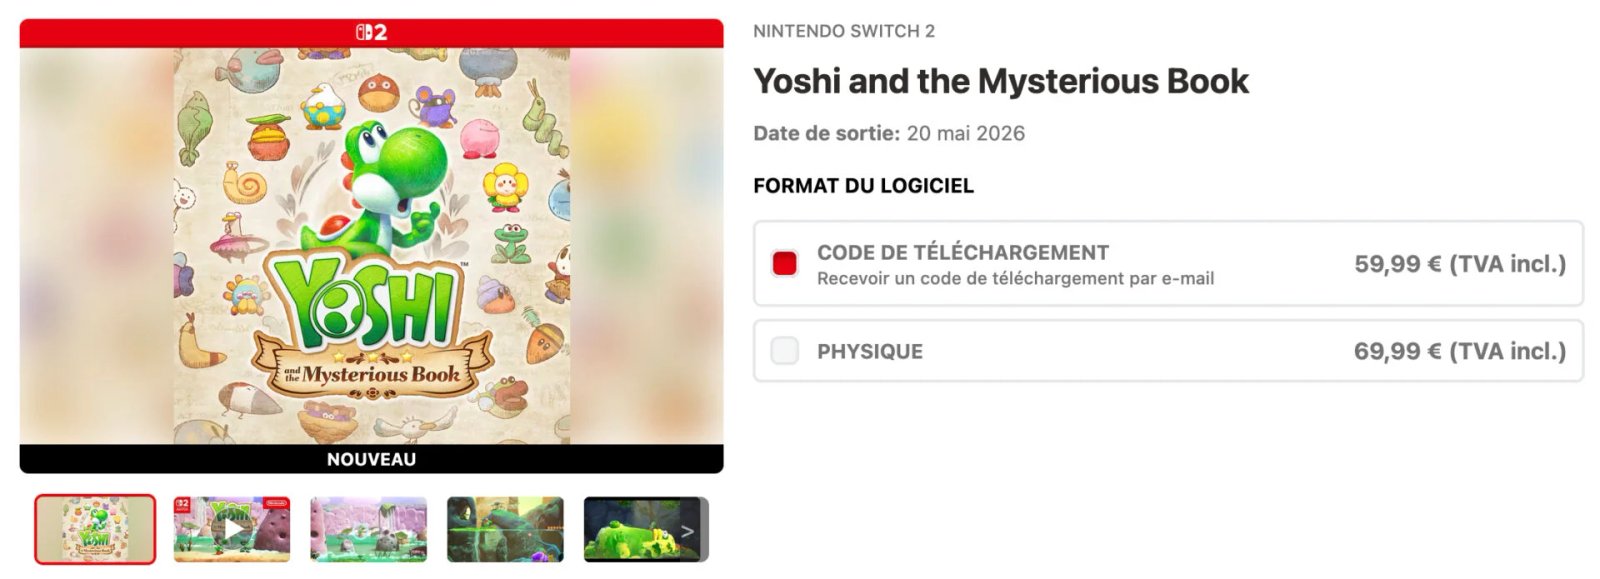Play the trailer video thumbnail
Viewport: 1600px width, 579px height.
click(232, 529)
